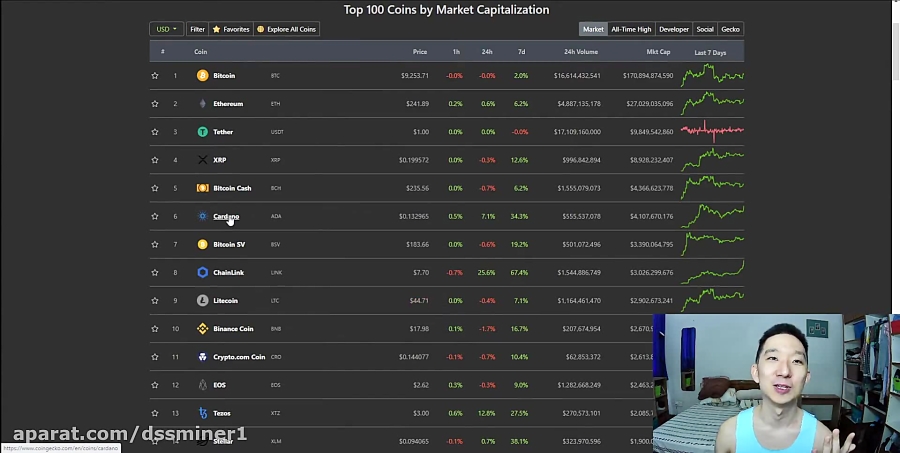This screenshot has height=453, width=900.
Task: Switch to the All-Time High tab
Action: click(x=631, y=29)
